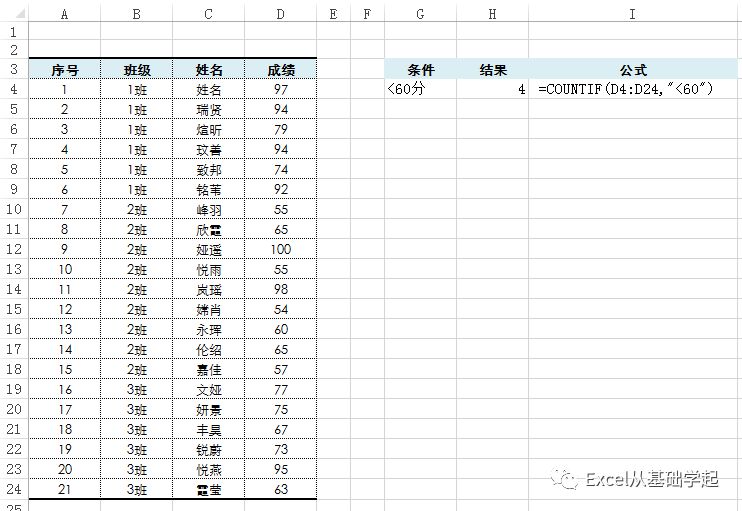Viewport: 742px width, 511px height.
Task: Click the '<60分' condition cell
Action: tap(420, 90)
